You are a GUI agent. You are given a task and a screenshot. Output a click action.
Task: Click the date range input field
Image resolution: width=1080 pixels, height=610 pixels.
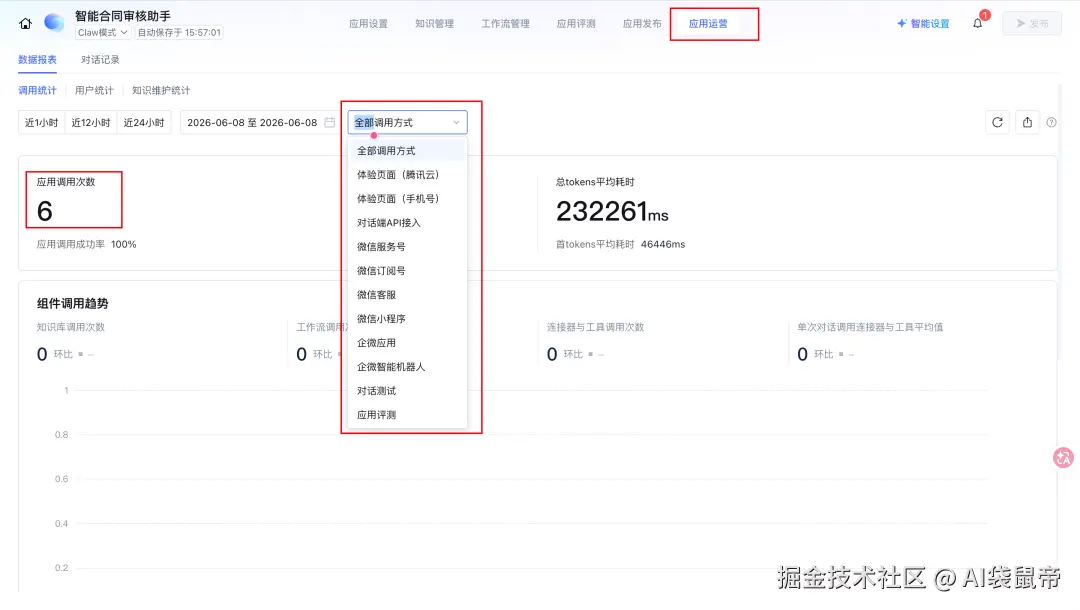click(x=260, y=123)
